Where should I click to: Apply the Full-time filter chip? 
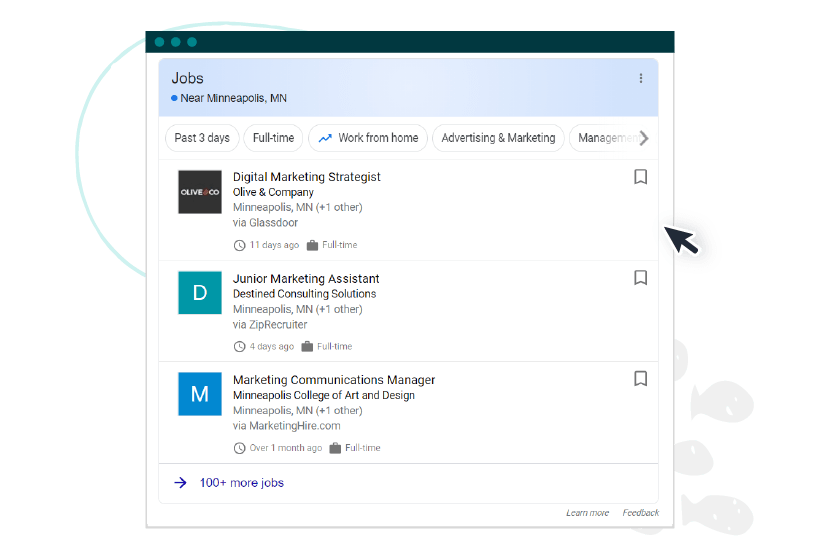pos(273,138)
